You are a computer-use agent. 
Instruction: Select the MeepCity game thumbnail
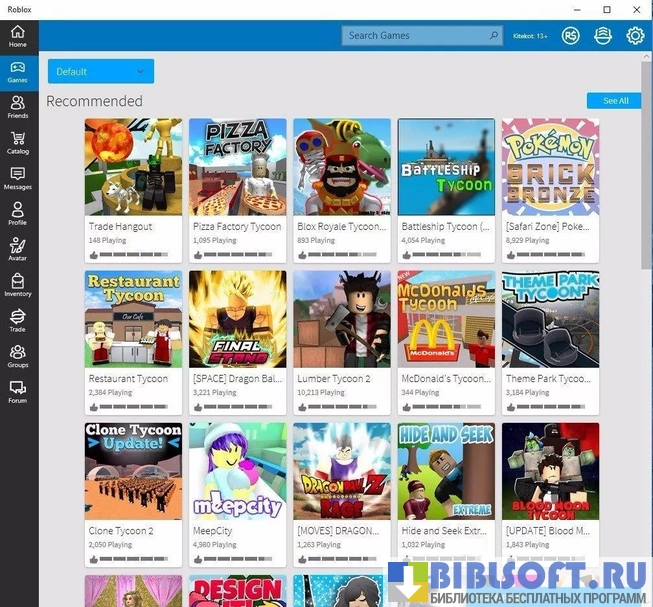point(237,471)
